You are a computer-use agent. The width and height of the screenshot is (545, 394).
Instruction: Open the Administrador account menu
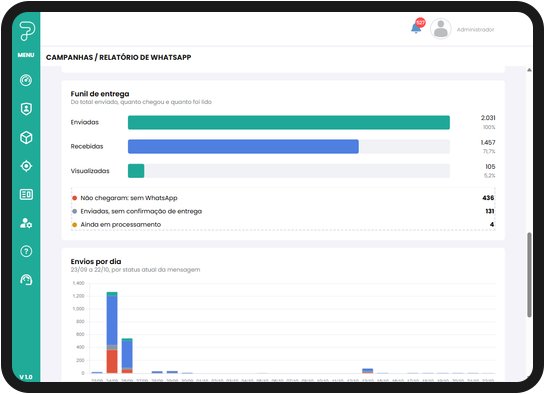coord(475,30)
